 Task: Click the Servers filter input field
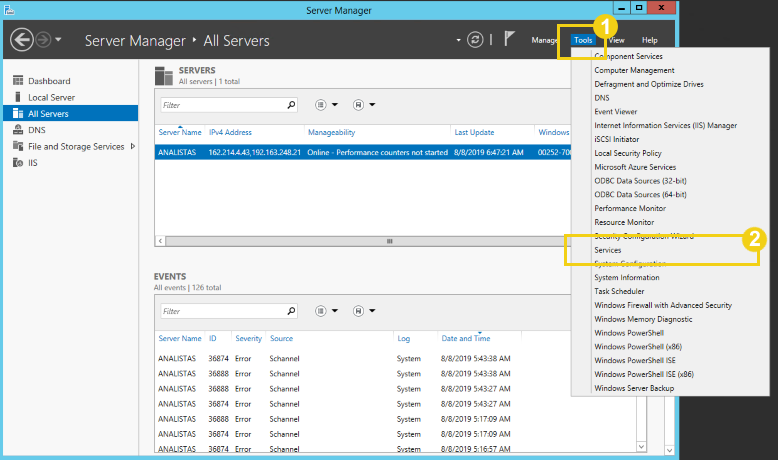tap(223, 105)
